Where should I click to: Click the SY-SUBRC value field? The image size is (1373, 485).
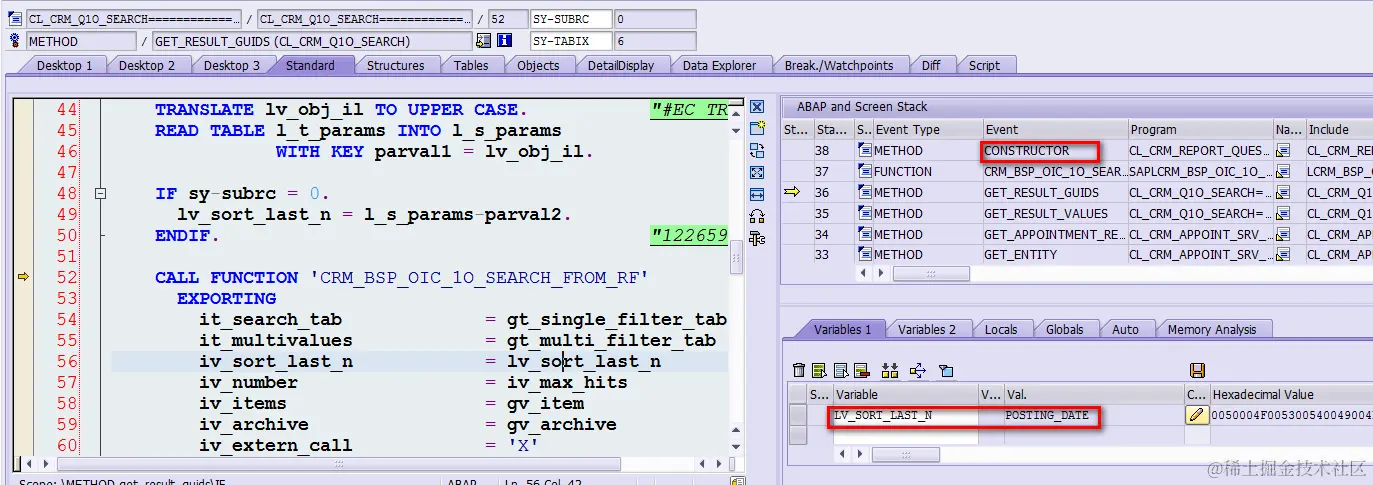[655, 19]
